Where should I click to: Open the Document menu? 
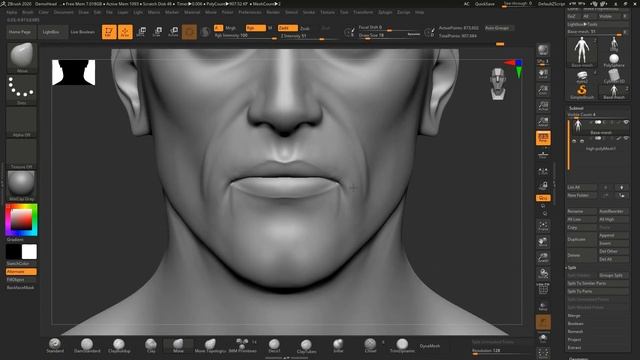point(64,12)
